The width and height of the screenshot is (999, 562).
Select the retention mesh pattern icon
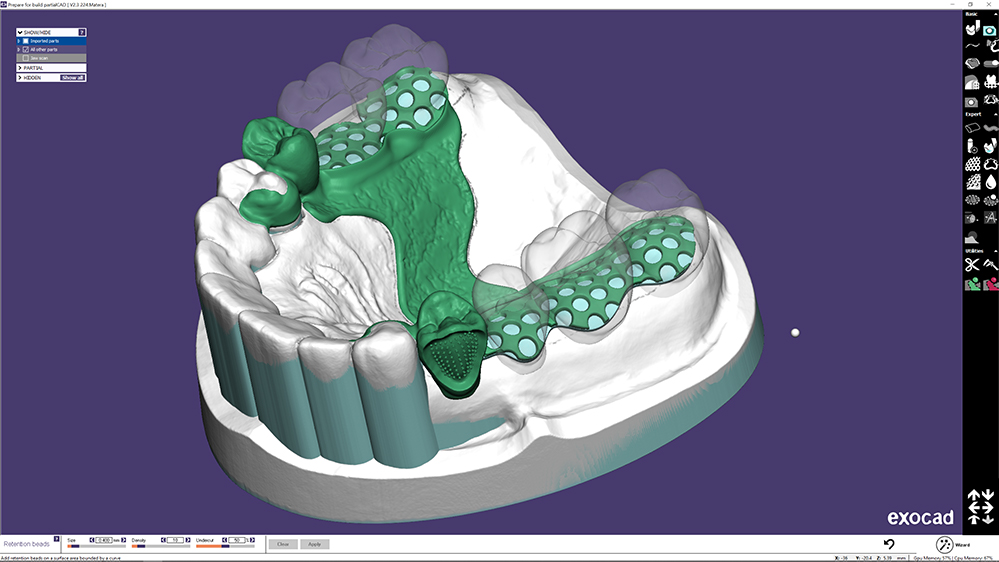click(x=971, y=163)
